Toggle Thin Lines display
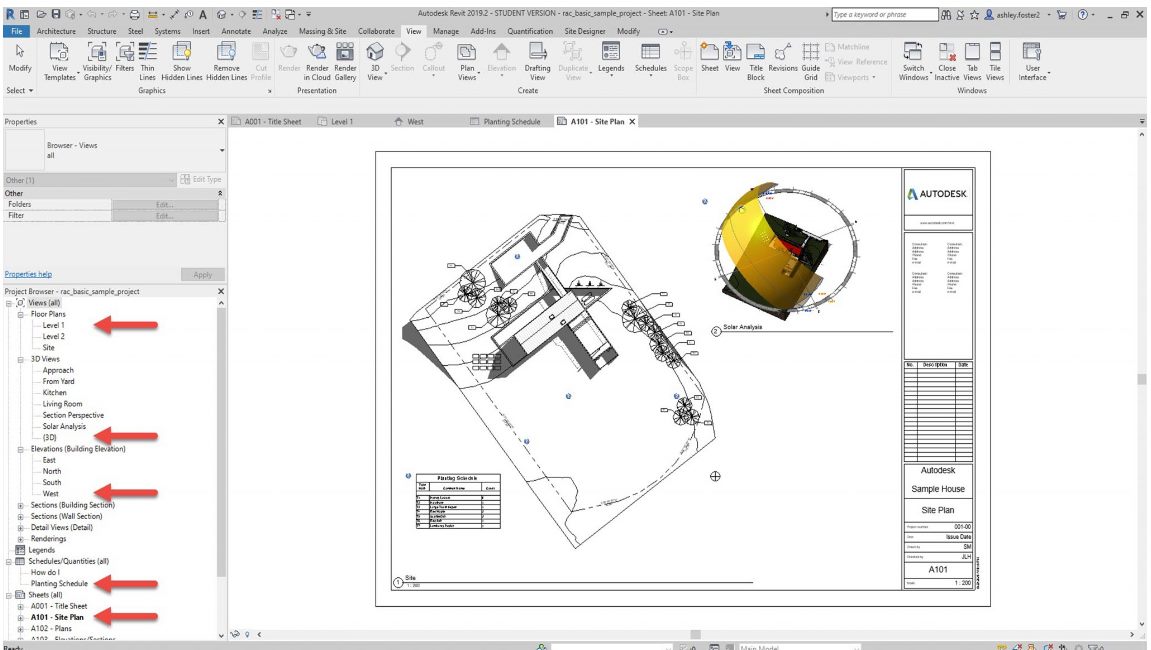1151x650 pixels. coord(148,61)
